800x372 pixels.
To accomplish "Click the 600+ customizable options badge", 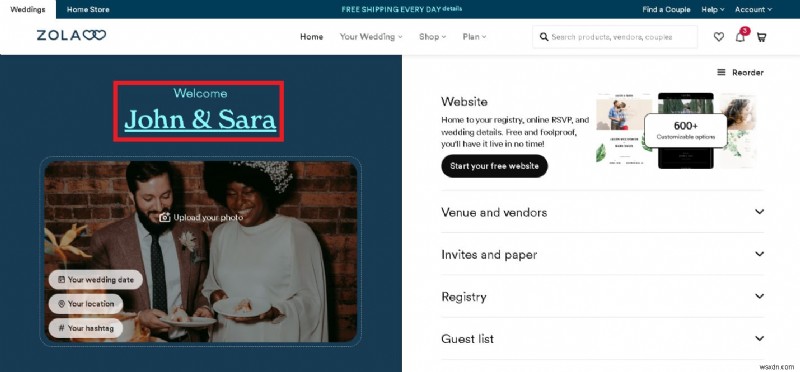I will pos(686,131).
